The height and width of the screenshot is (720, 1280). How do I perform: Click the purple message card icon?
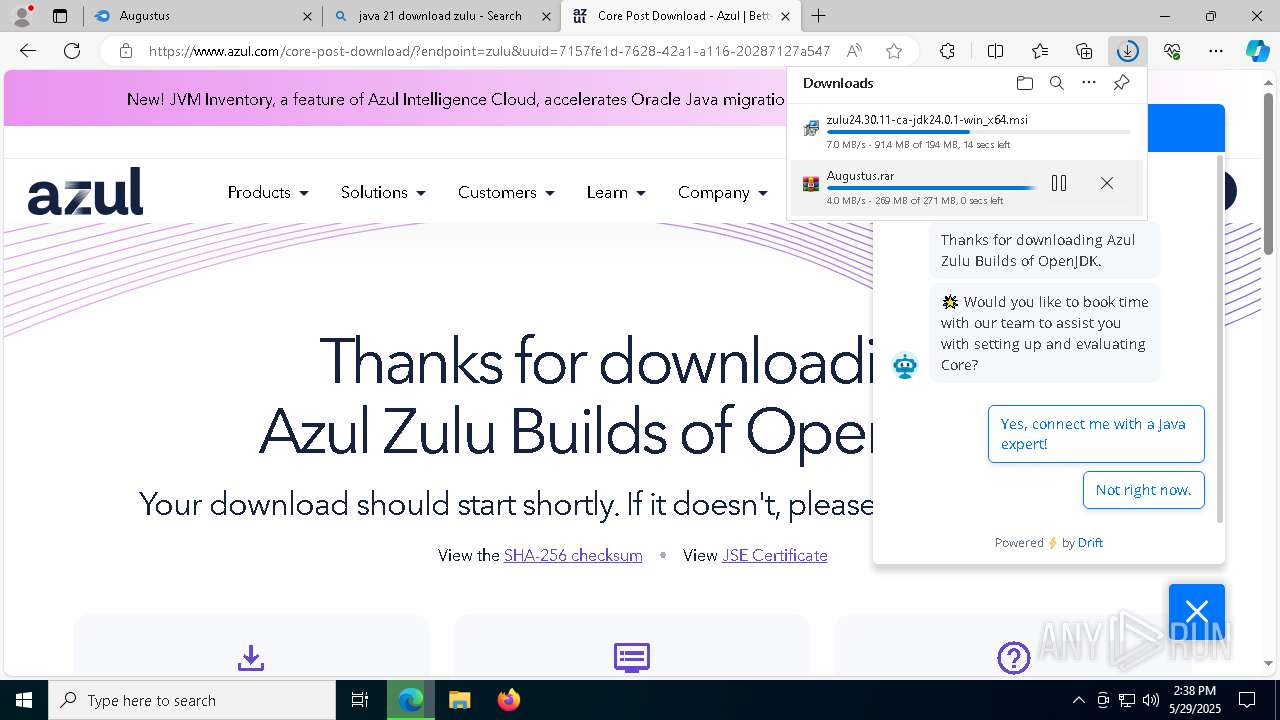point(632,657)
